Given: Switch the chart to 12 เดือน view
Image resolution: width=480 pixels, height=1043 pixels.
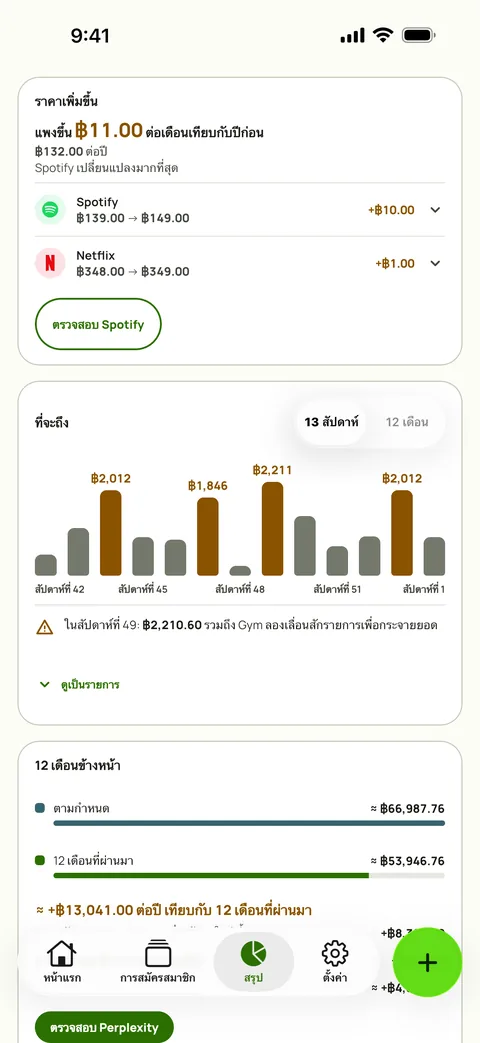Looking at the screenshot, I should [x=407, y=422].
